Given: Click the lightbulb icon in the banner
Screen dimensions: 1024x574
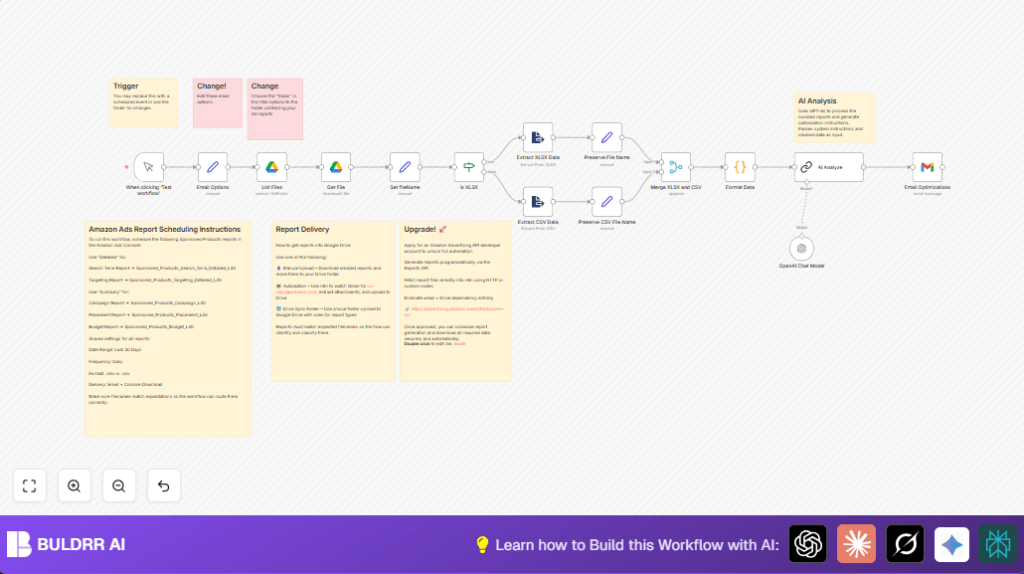Looking at the screenshot, I should (x=482, y=545).
